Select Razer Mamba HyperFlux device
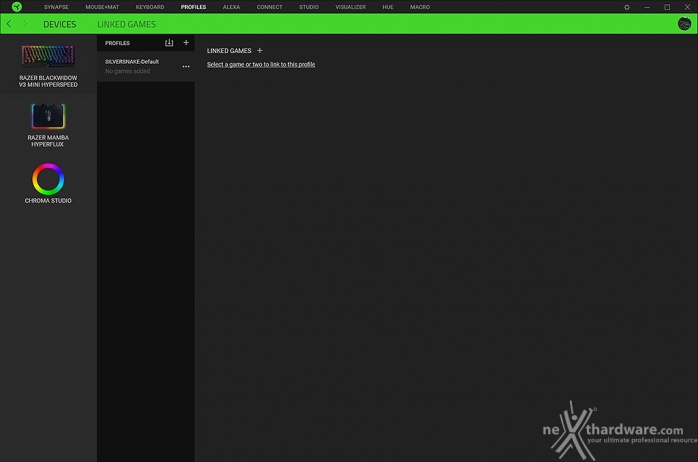698x462 pixels. (48, 125)
